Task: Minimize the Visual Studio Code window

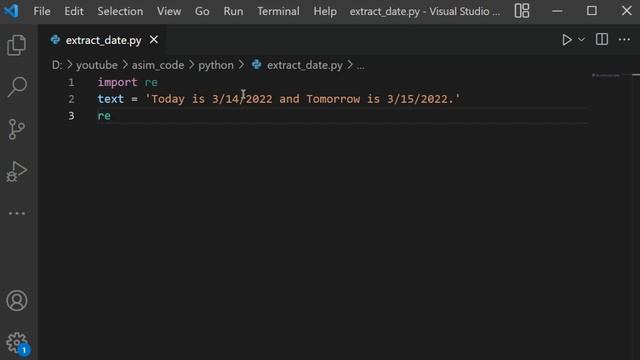Action: pyautogui.click(x=557, y=11)
